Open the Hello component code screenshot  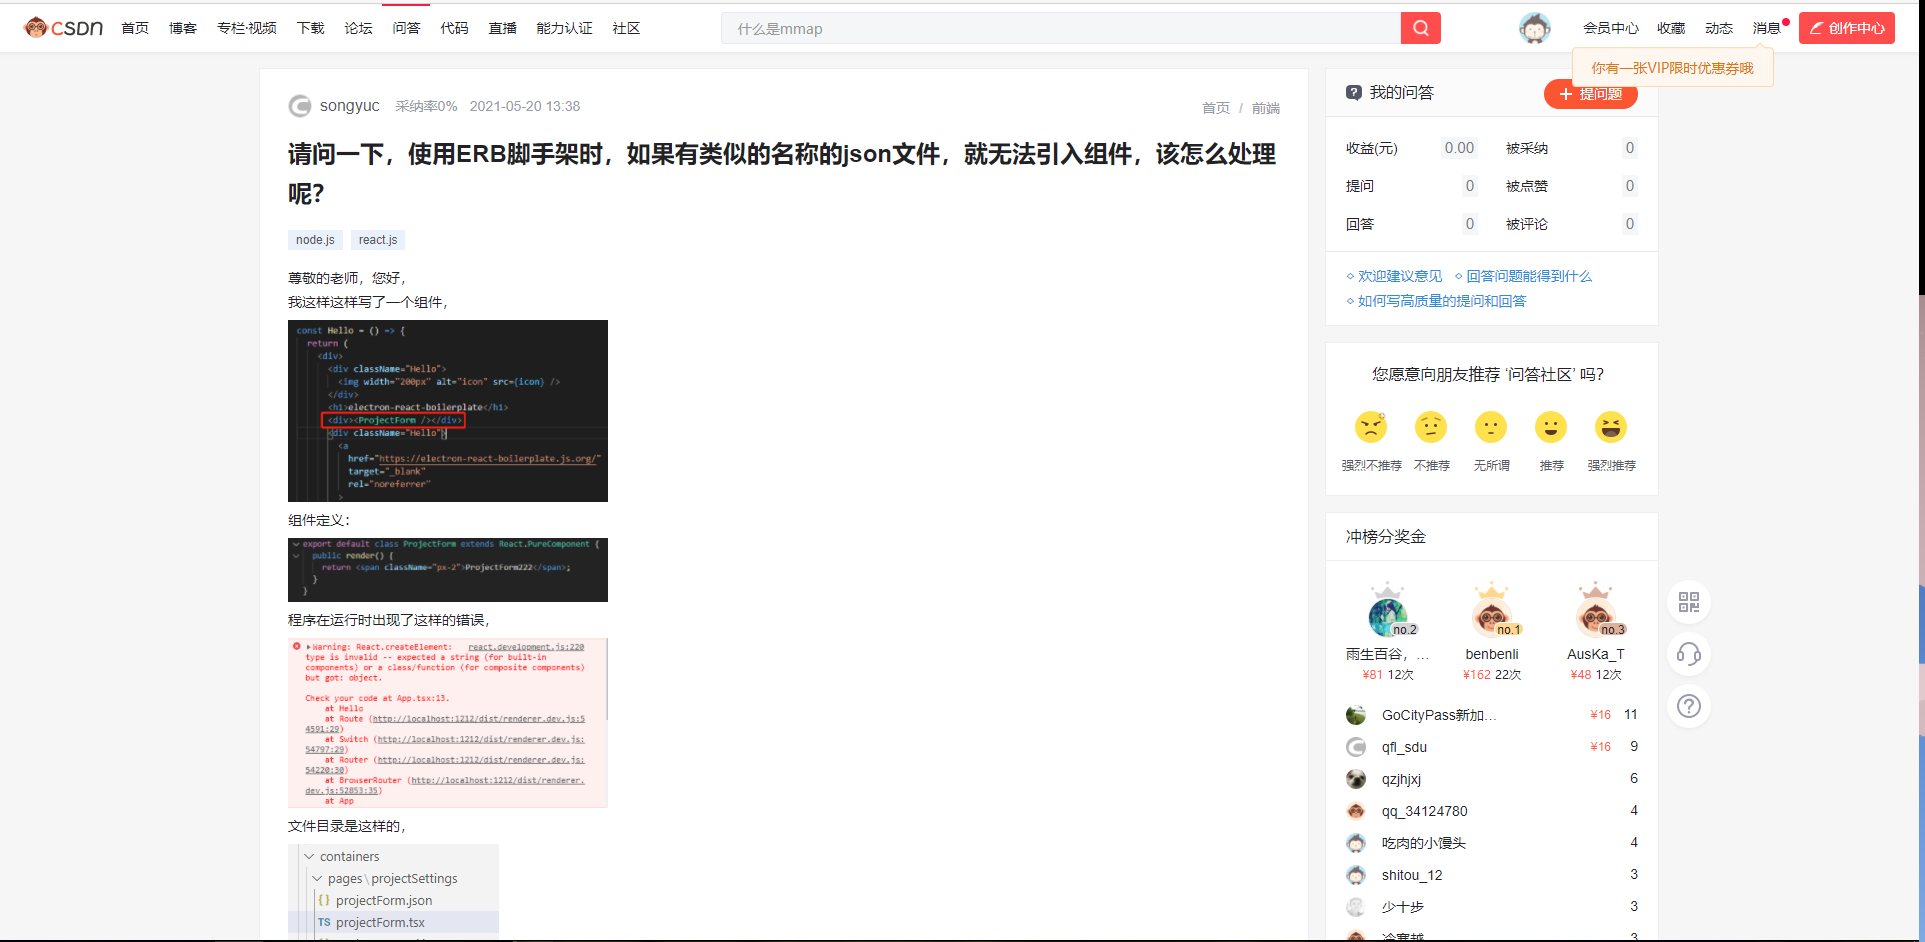tap(448, 411)
